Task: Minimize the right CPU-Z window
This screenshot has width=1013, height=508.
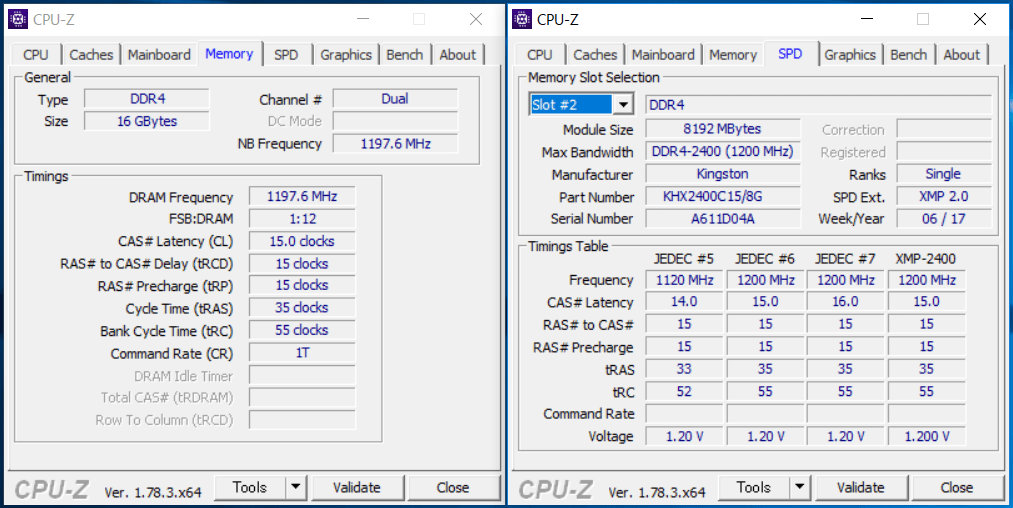Action: pyautogui.click(x=866, y=19)
